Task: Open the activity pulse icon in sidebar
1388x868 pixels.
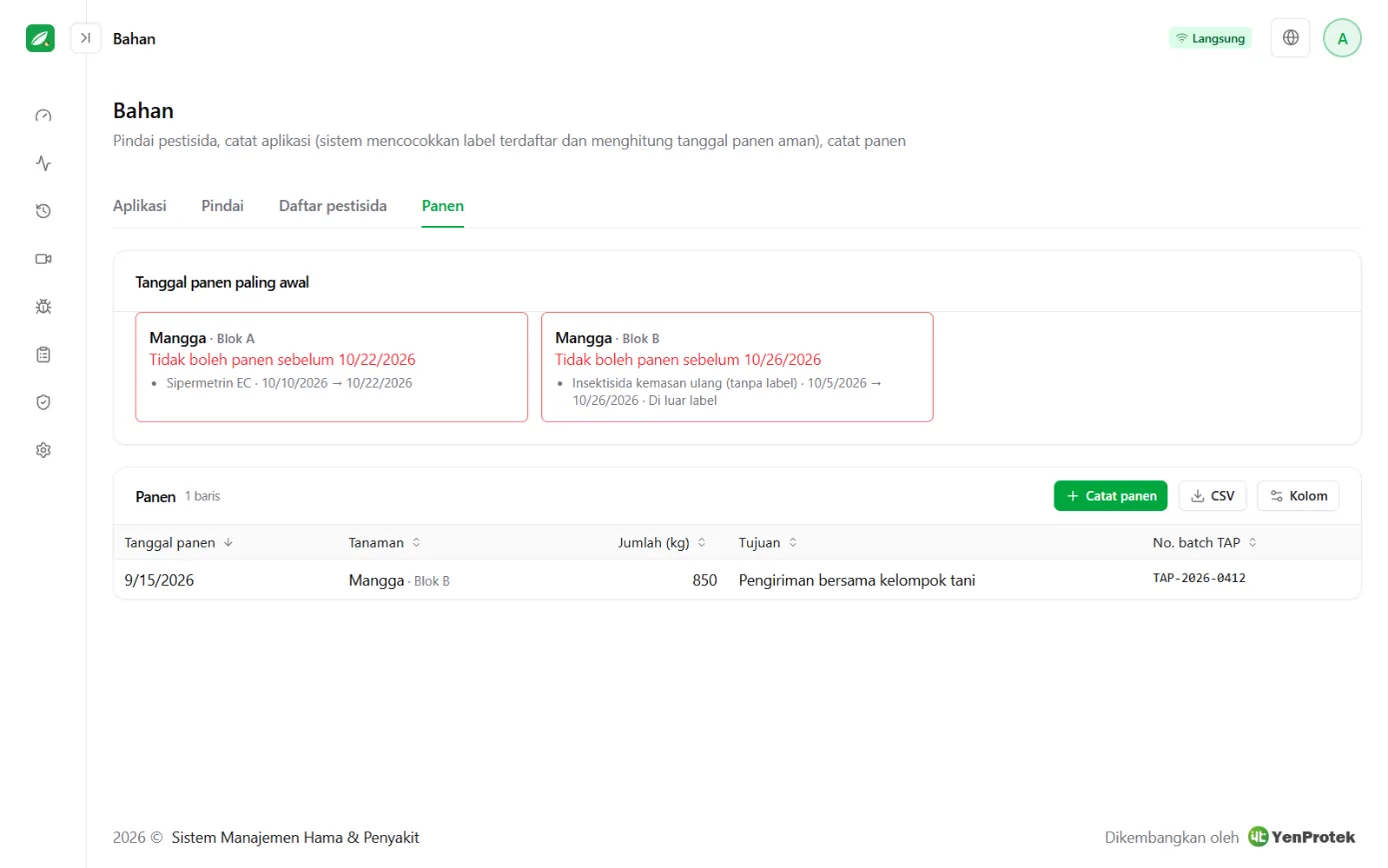Action: click(43, 163)
